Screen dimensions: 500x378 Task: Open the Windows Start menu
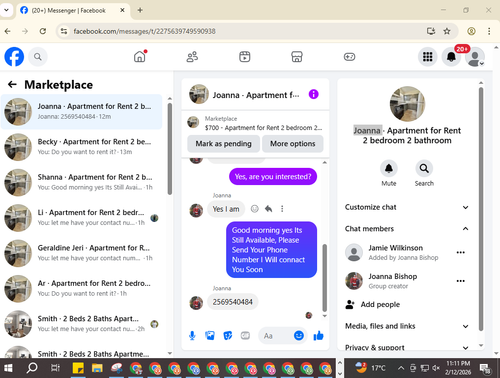[x=8, y=368]
